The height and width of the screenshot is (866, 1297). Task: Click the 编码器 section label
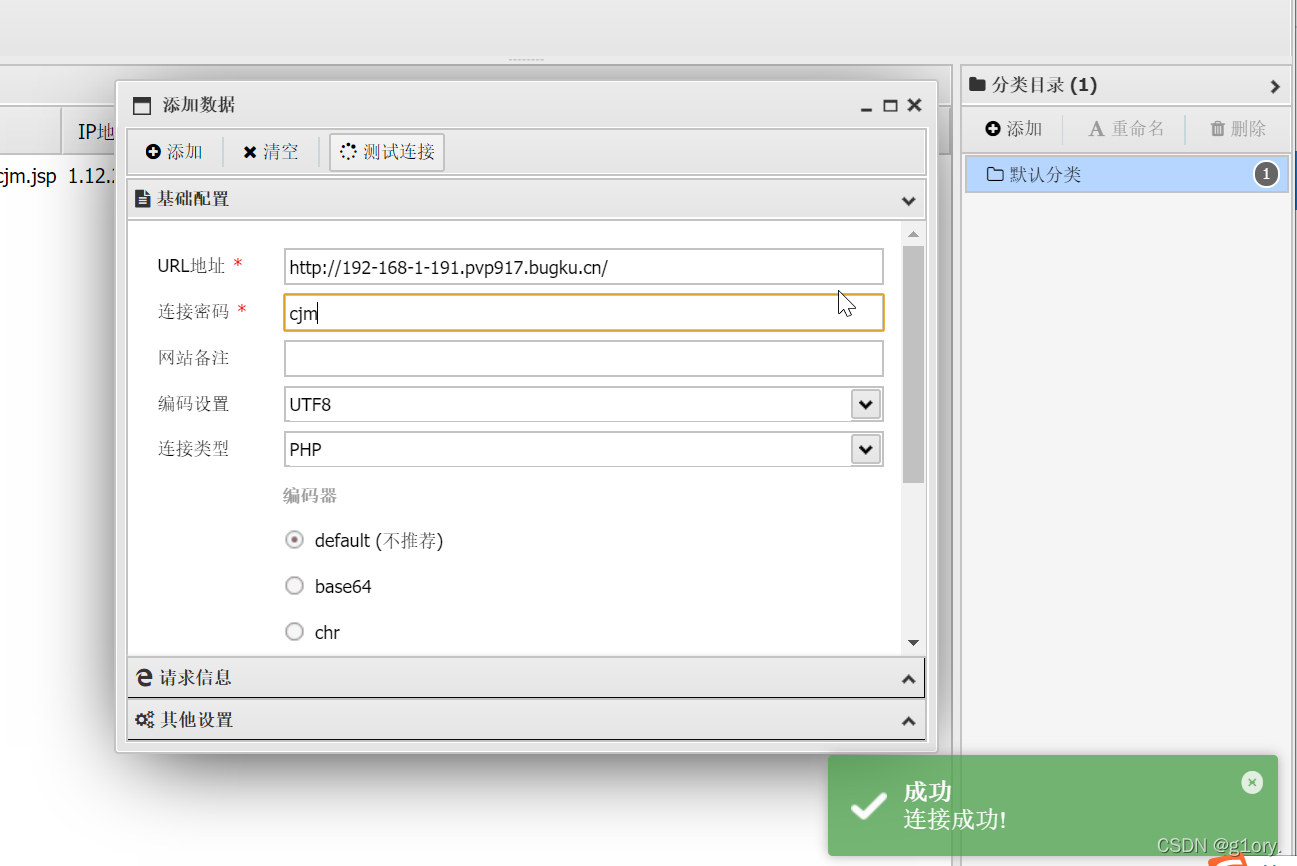tap(310, 496)
